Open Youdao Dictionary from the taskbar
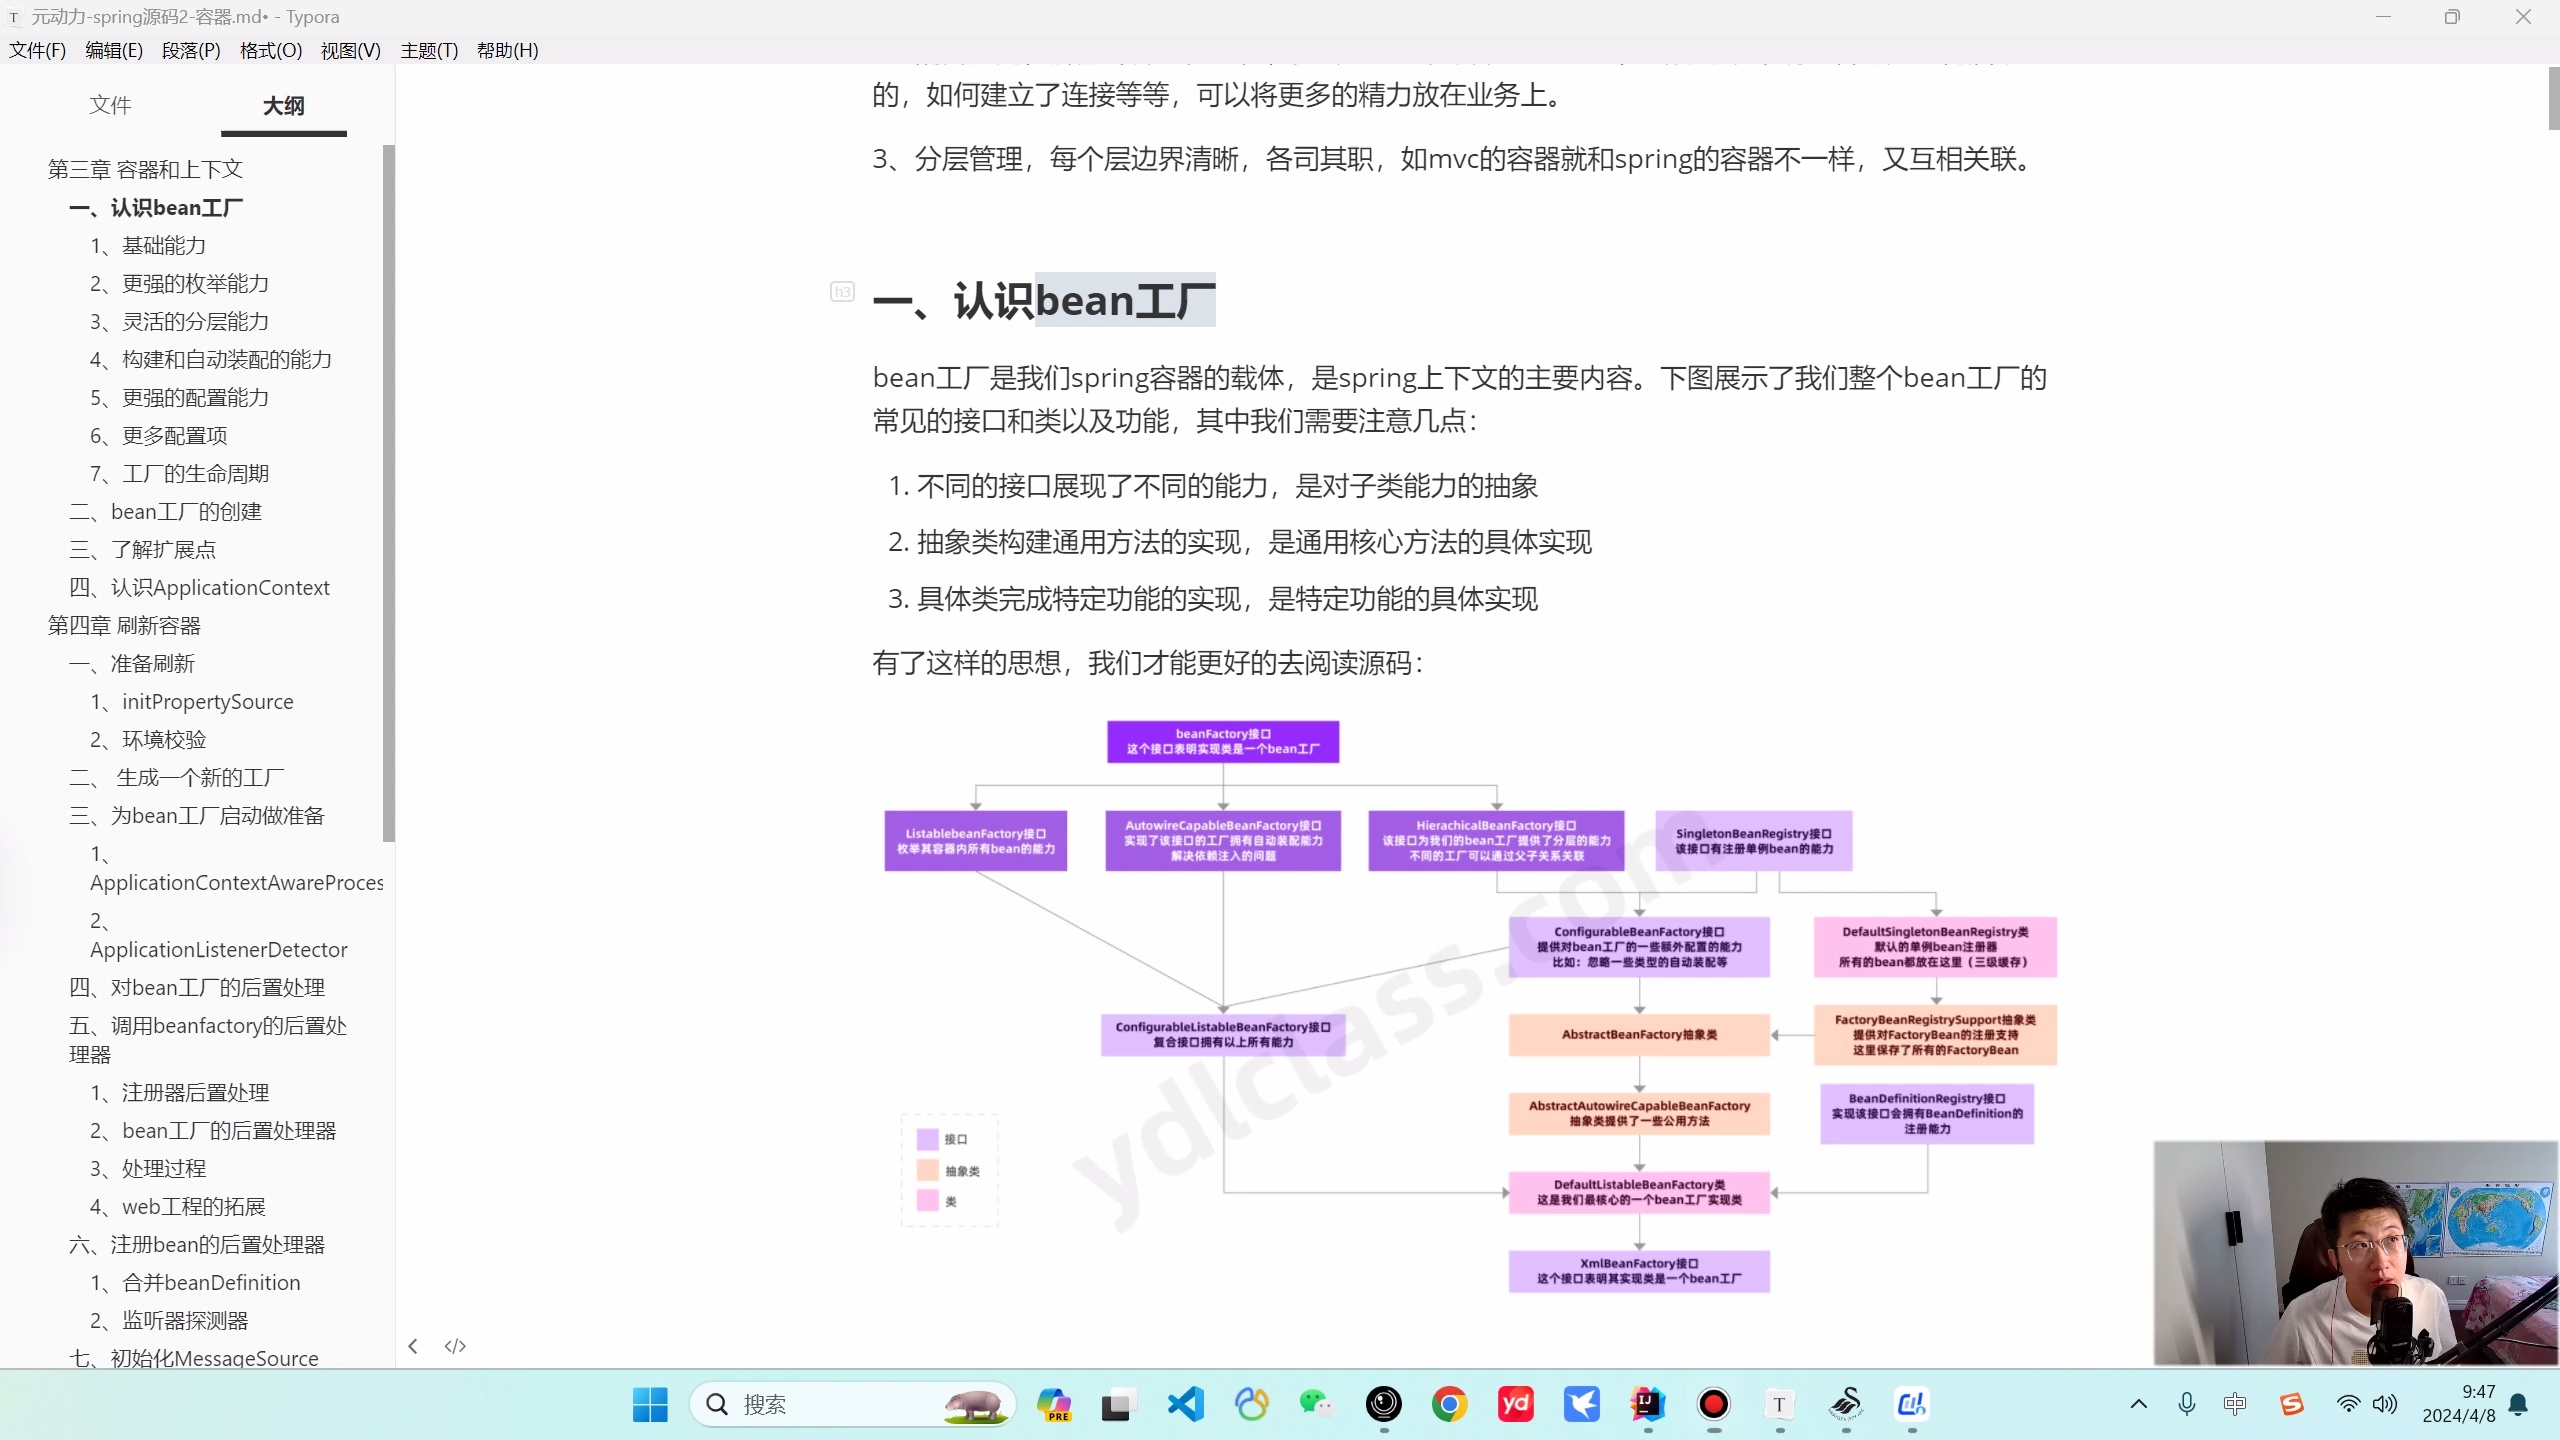The image size is (2560, 1440). pyautogui.click(x=1516, y=1404)
